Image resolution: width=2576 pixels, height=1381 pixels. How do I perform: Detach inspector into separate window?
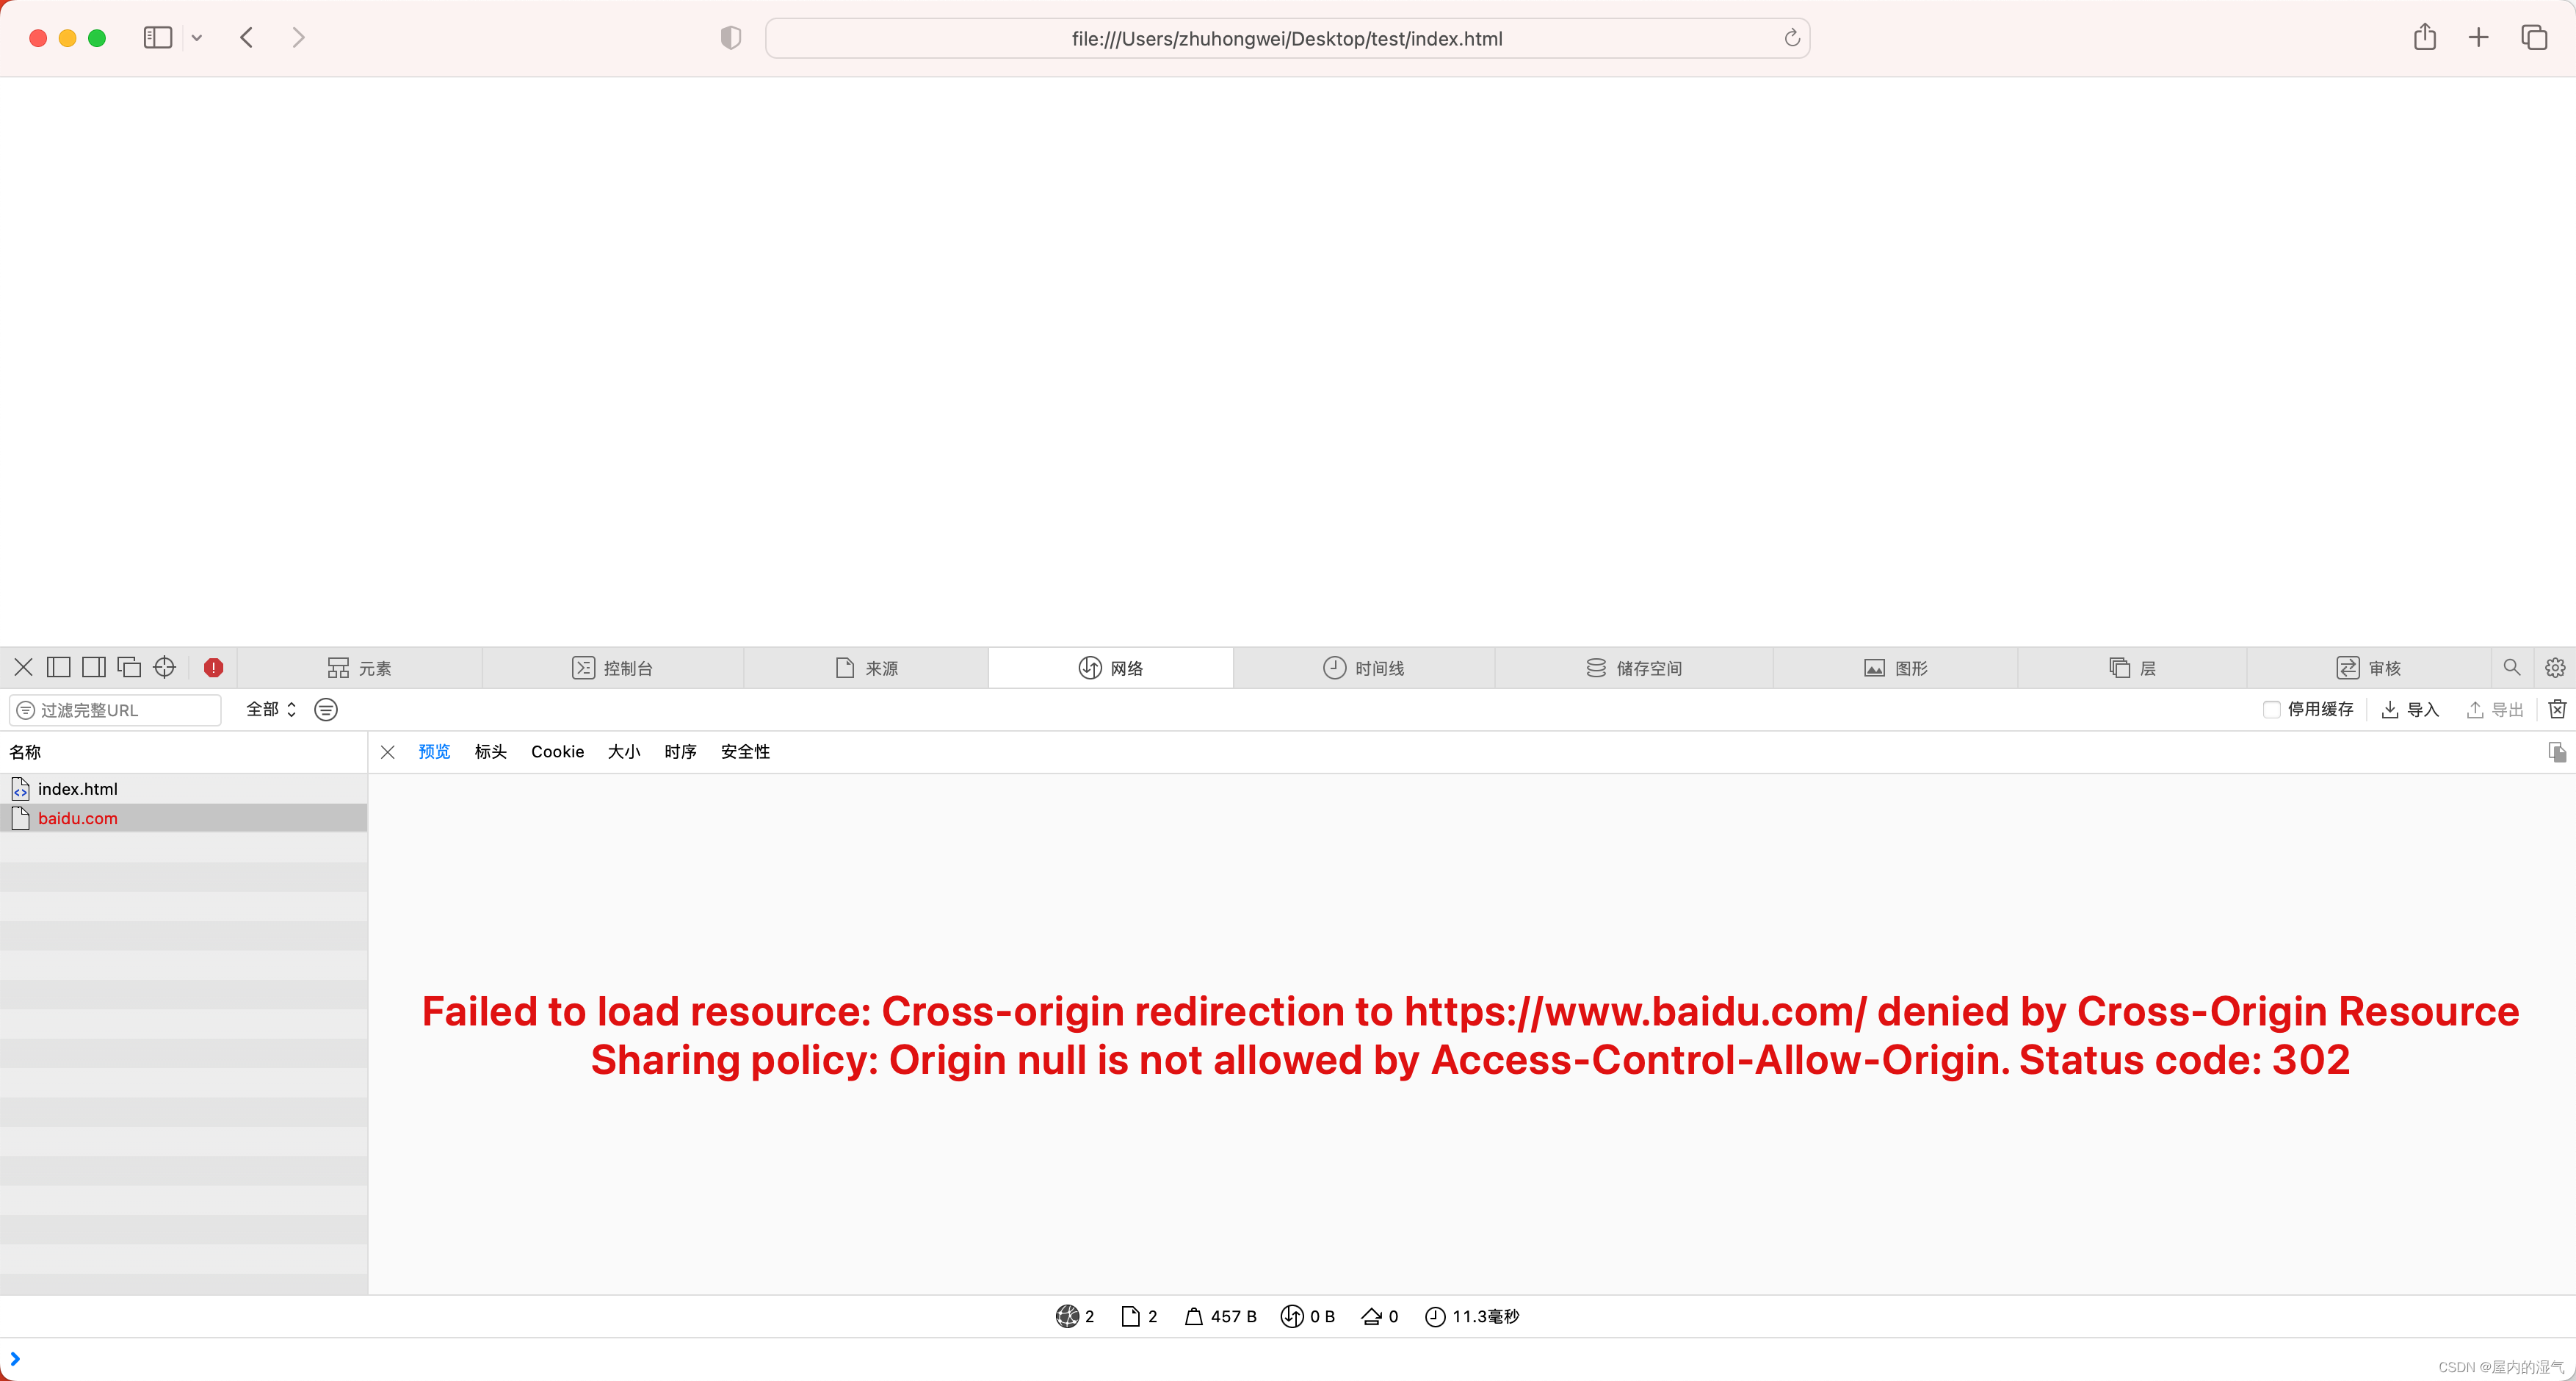[129, 667]
